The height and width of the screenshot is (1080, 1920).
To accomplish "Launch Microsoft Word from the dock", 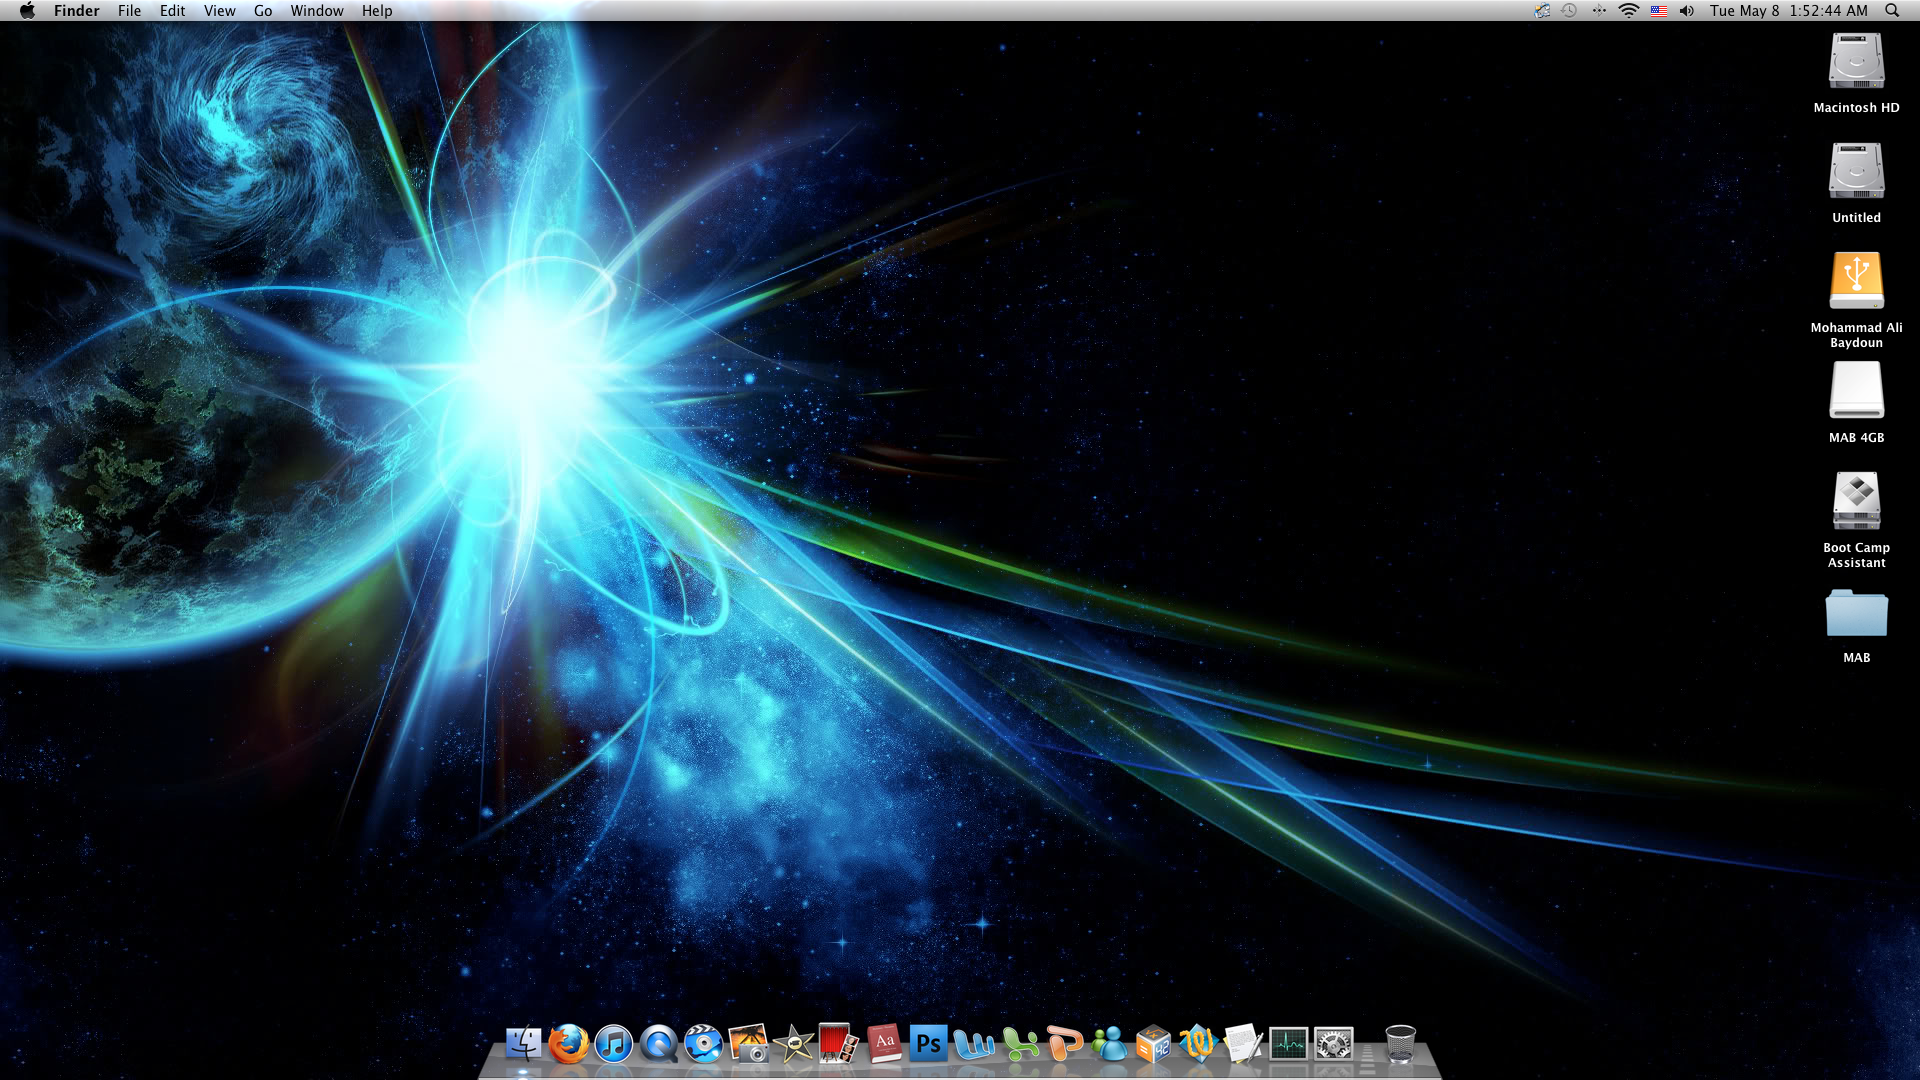I will tap(974, 1045).
